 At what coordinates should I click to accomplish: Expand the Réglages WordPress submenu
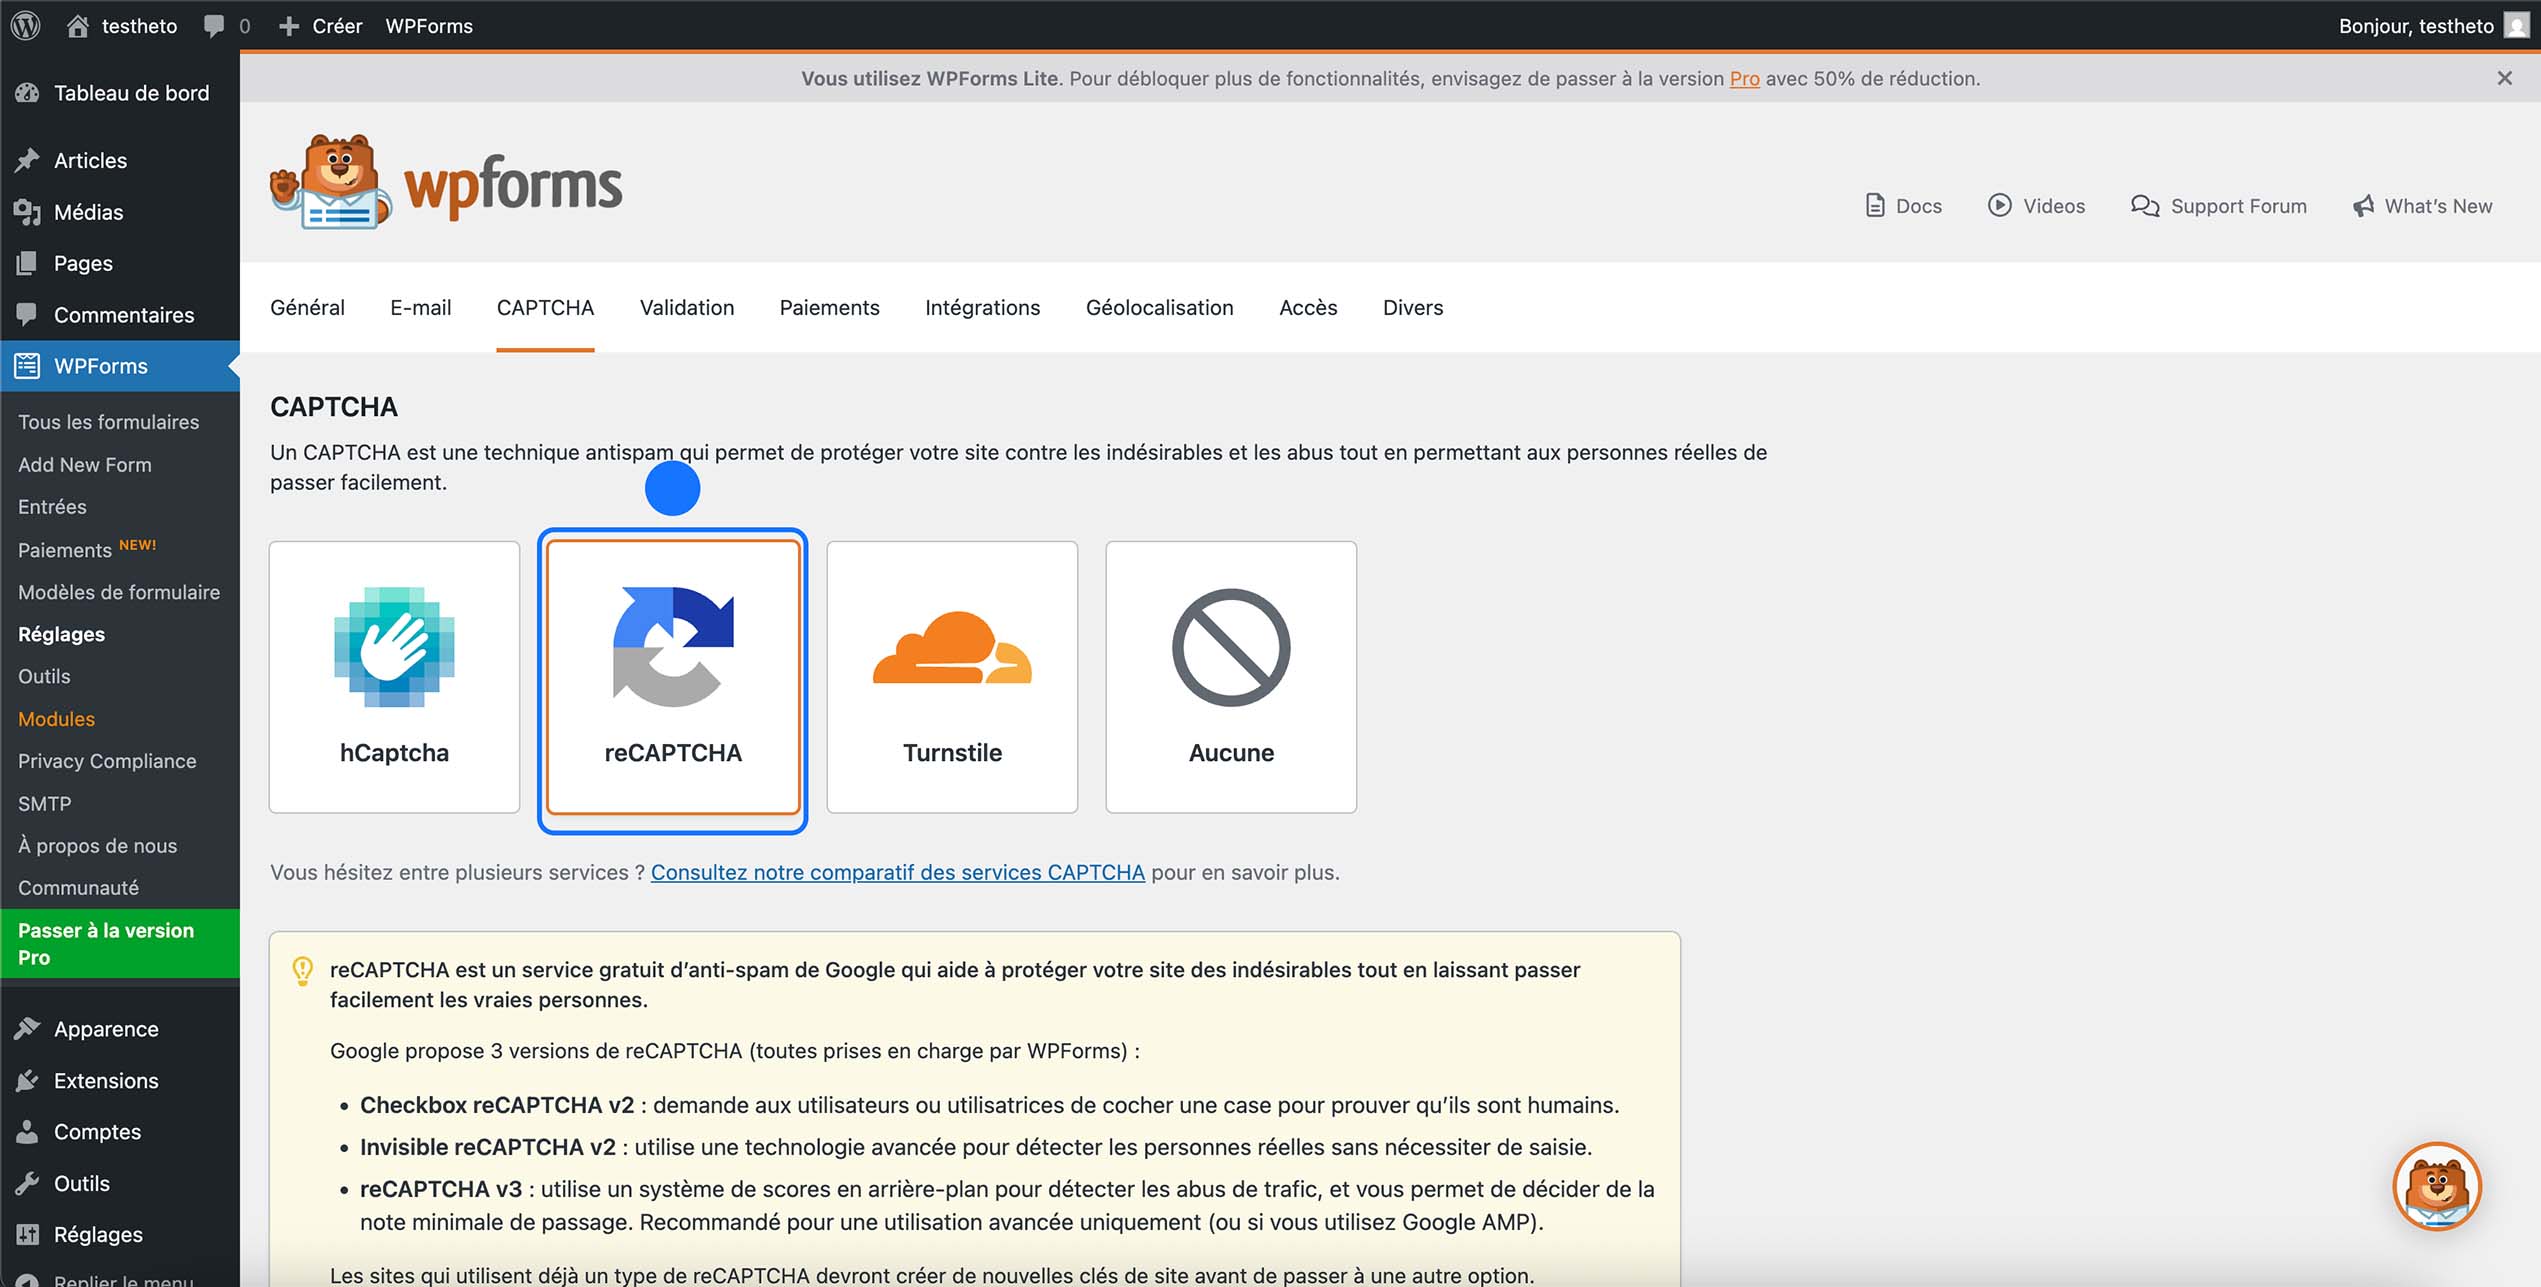coord(97,1234)
